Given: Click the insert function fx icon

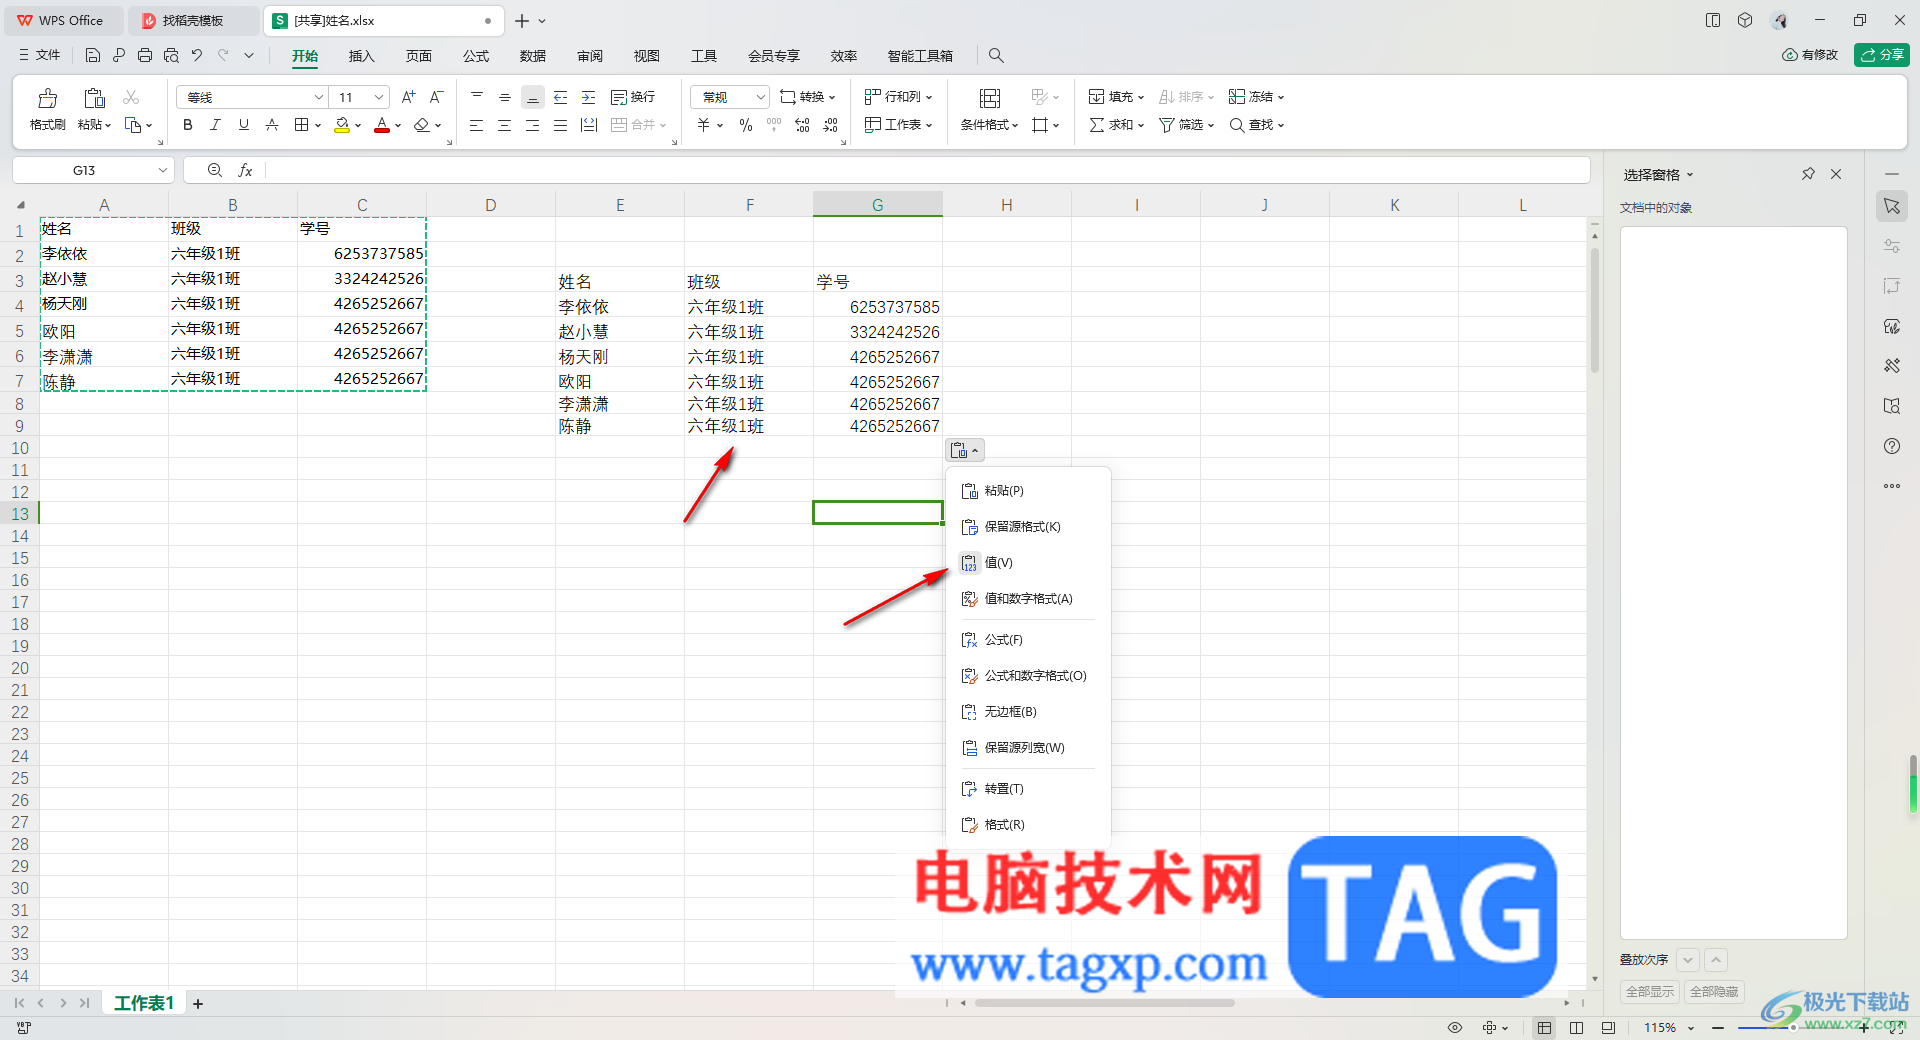Looking at the screenshot, I should [245, 170].
